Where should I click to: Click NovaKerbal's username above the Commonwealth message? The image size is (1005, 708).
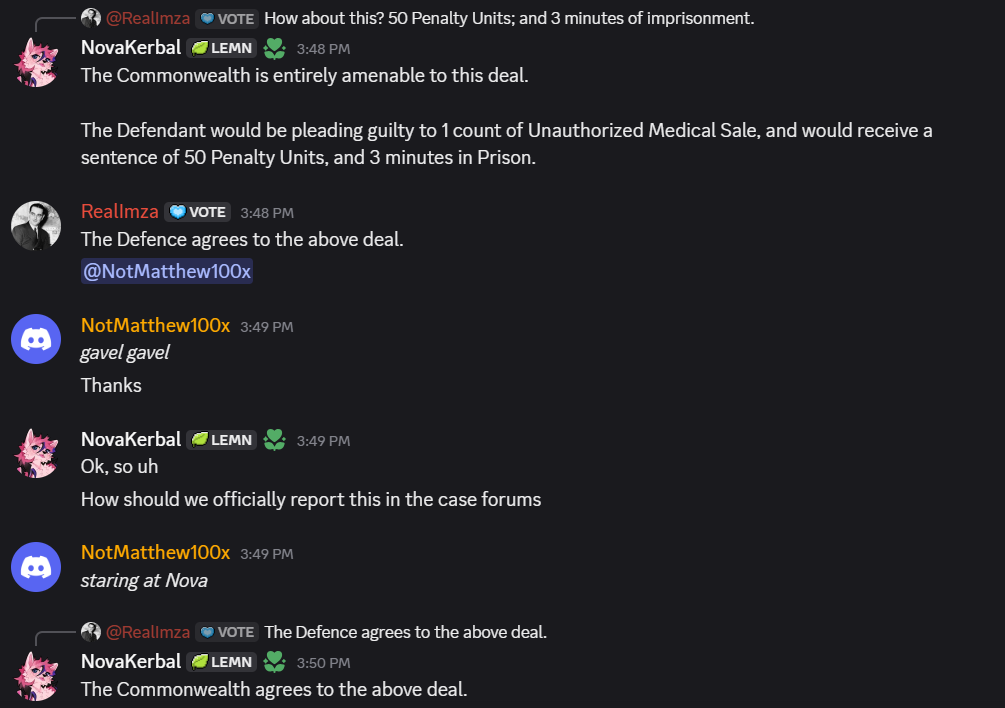pyautogui.click(x=131, y=47)
